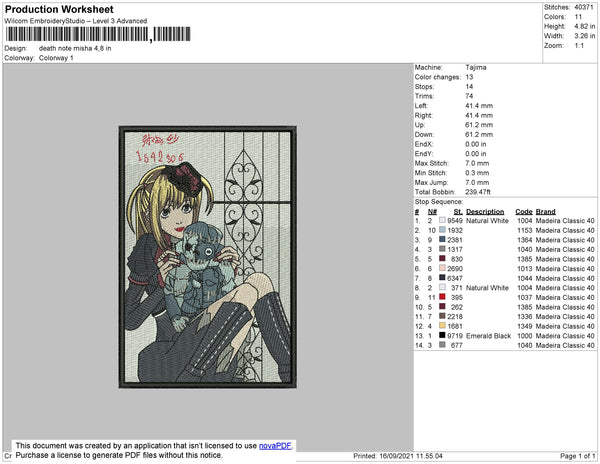The width and height of the screenshot is (600, 464).
Task: Select the Zoom value '1:1'
Action: click(579, 46)
